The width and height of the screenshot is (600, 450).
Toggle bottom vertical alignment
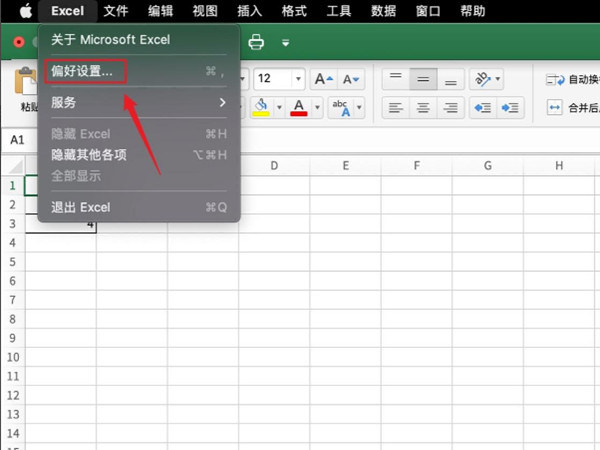[451, 79]
